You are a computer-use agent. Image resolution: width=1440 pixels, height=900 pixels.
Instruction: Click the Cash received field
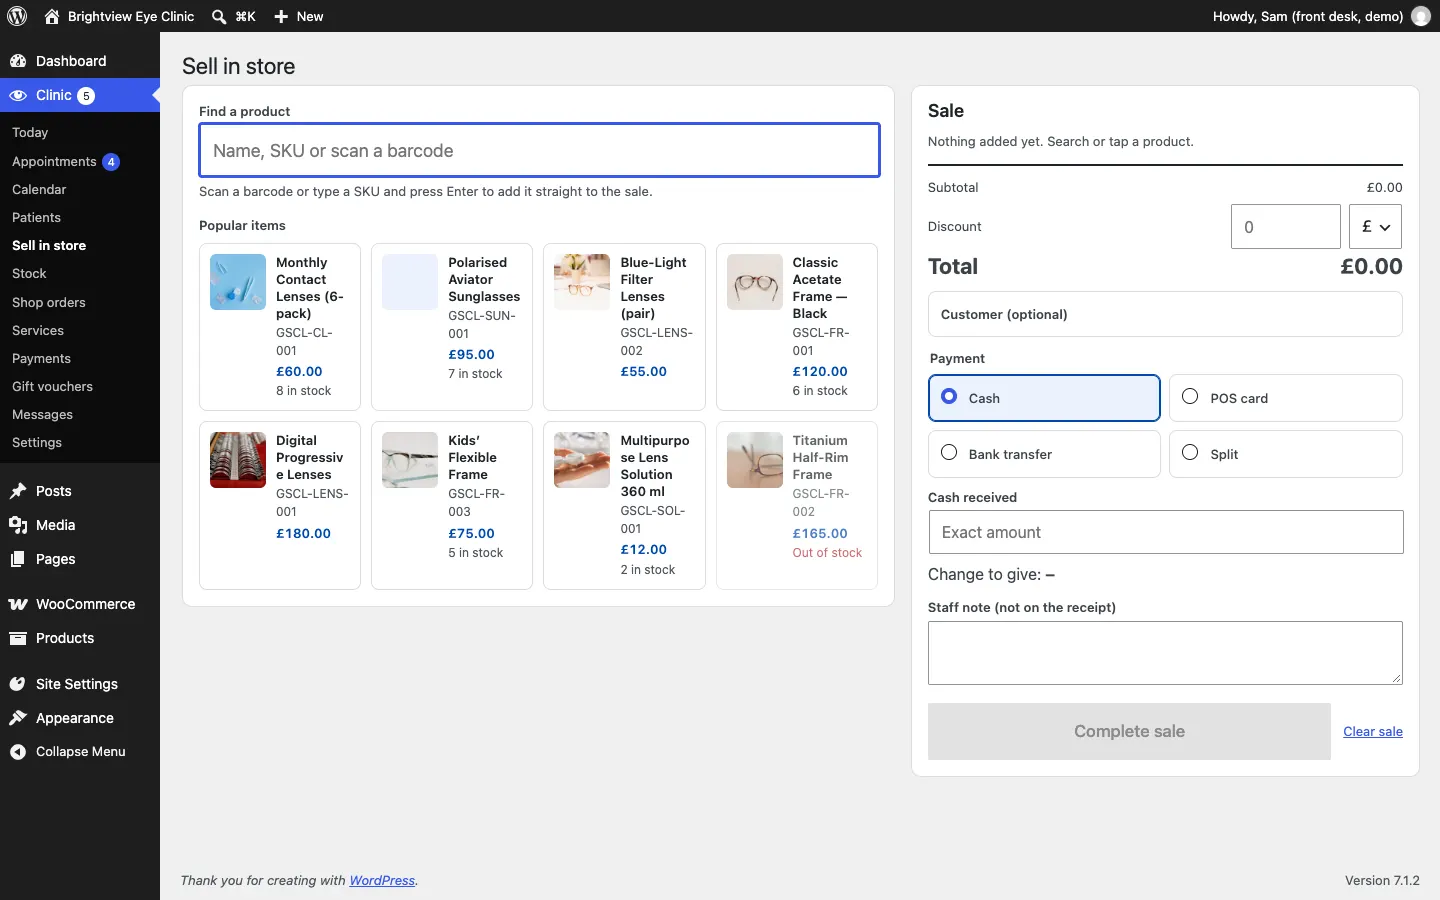coord(1166,533)
